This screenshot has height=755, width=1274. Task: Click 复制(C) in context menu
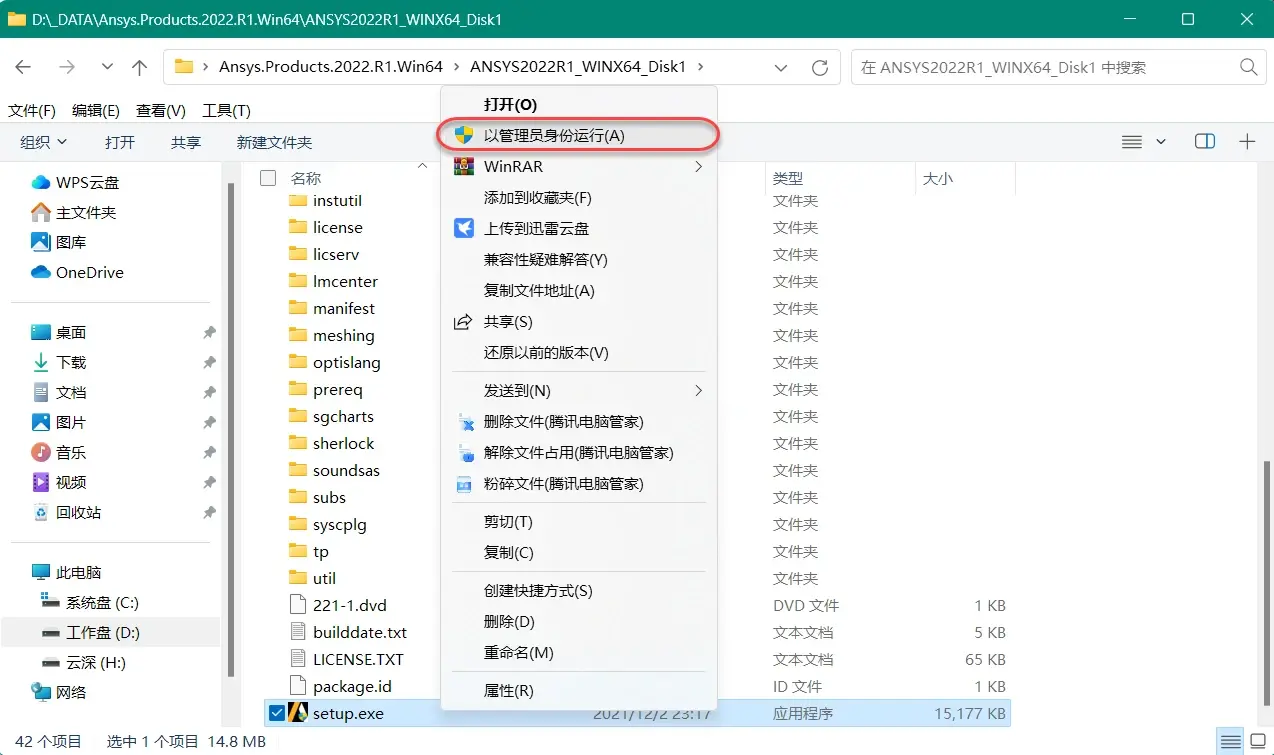tap(578, 552)
